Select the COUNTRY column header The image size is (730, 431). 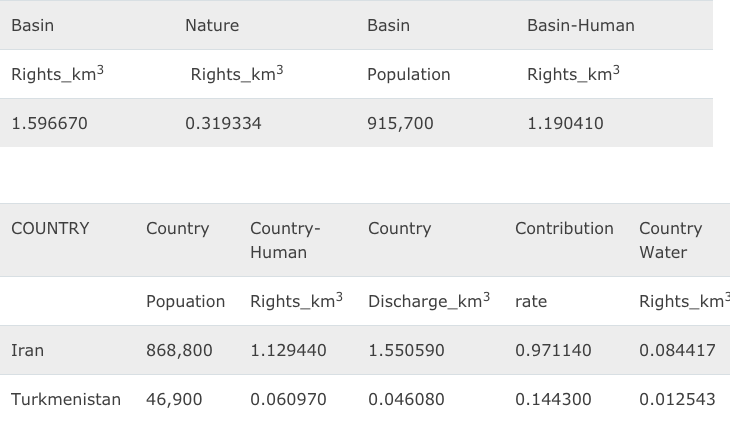pyautogui.click(x=50, y=229)
